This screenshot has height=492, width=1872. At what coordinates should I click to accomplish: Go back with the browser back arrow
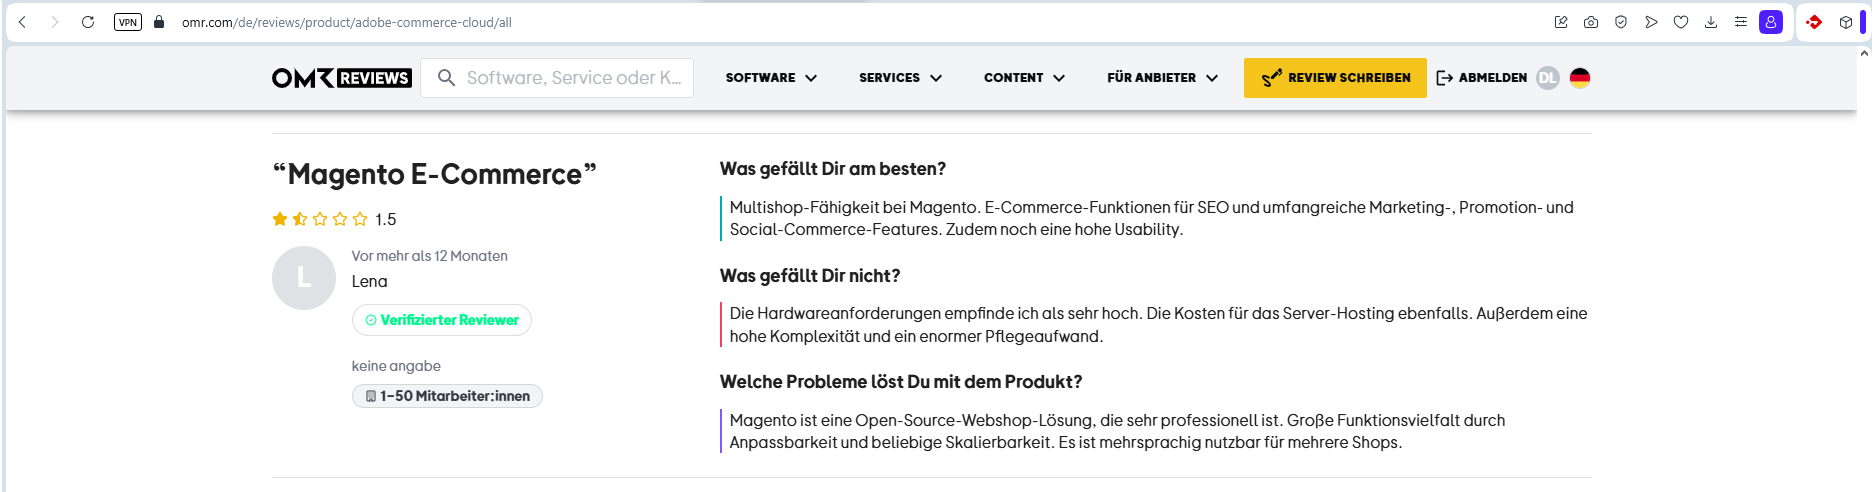coord(22,22)
